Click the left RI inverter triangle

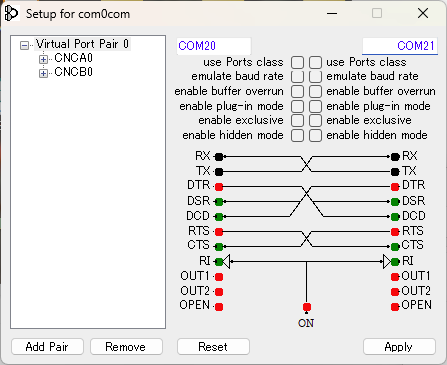[x=227, y=262]
